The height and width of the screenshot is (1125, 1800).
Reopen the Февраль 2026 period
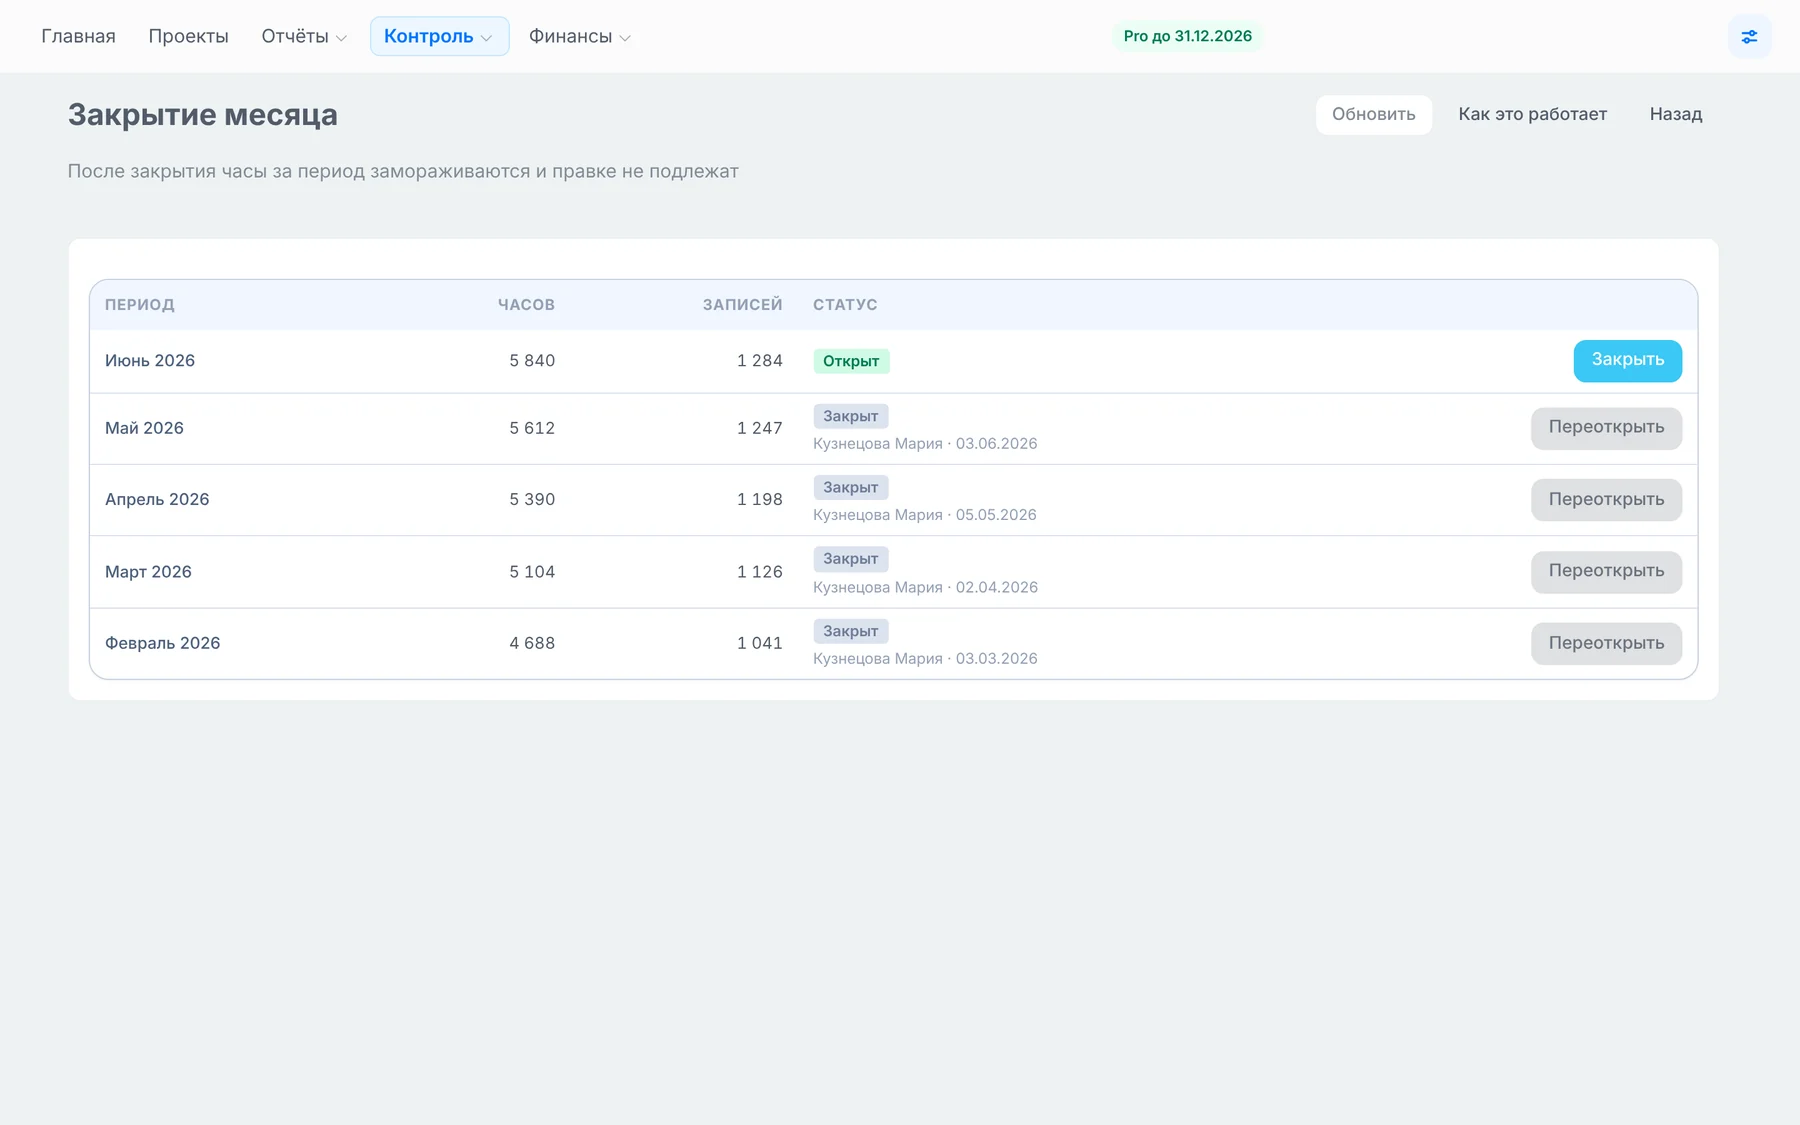(1606, 643)
